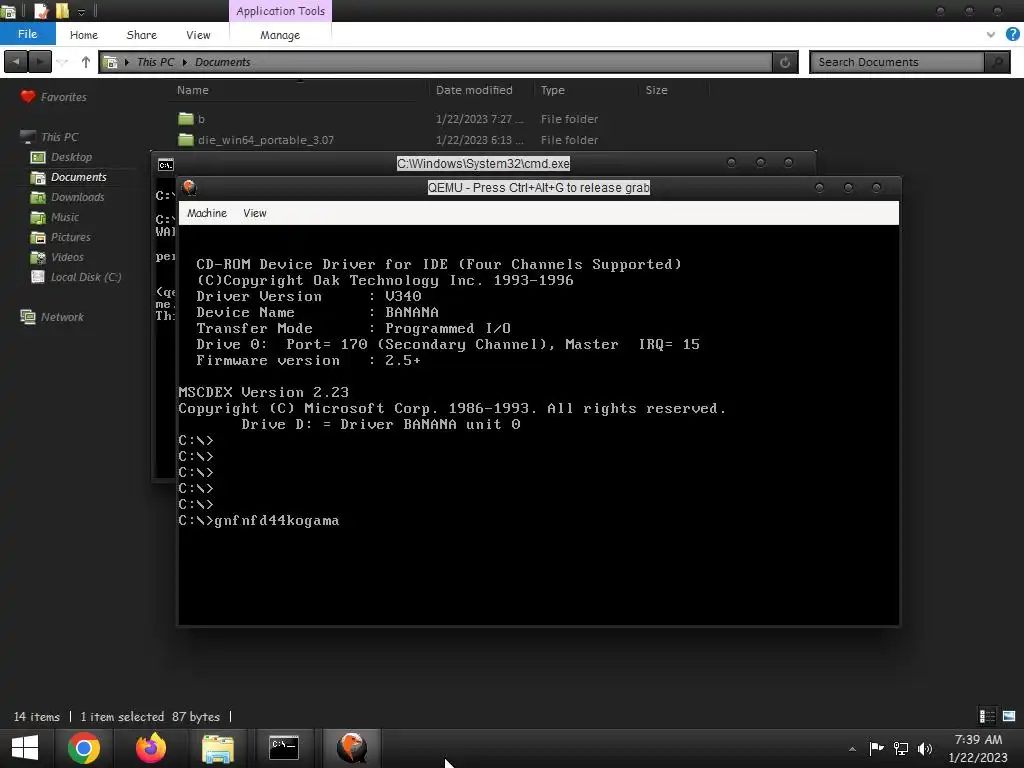
Task: Open Music in the navigation pane
Action: click(x=55, y=217)
